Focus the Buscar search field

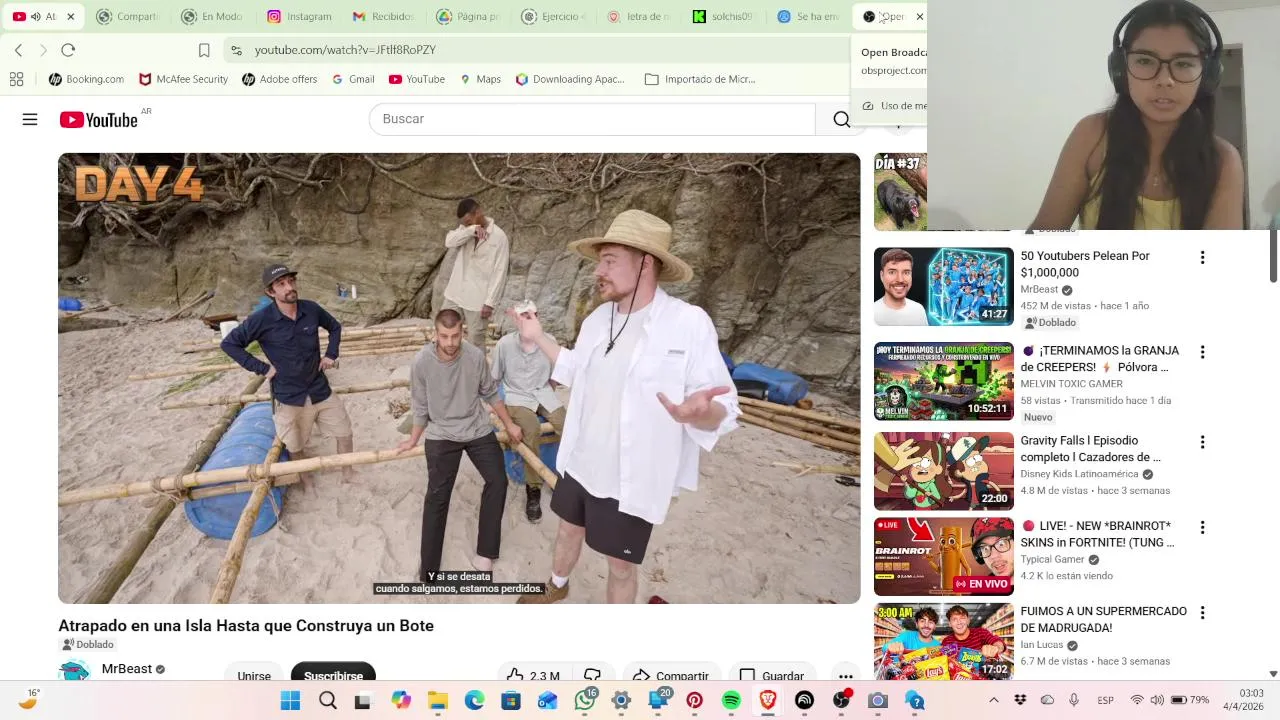pos(592,119)
